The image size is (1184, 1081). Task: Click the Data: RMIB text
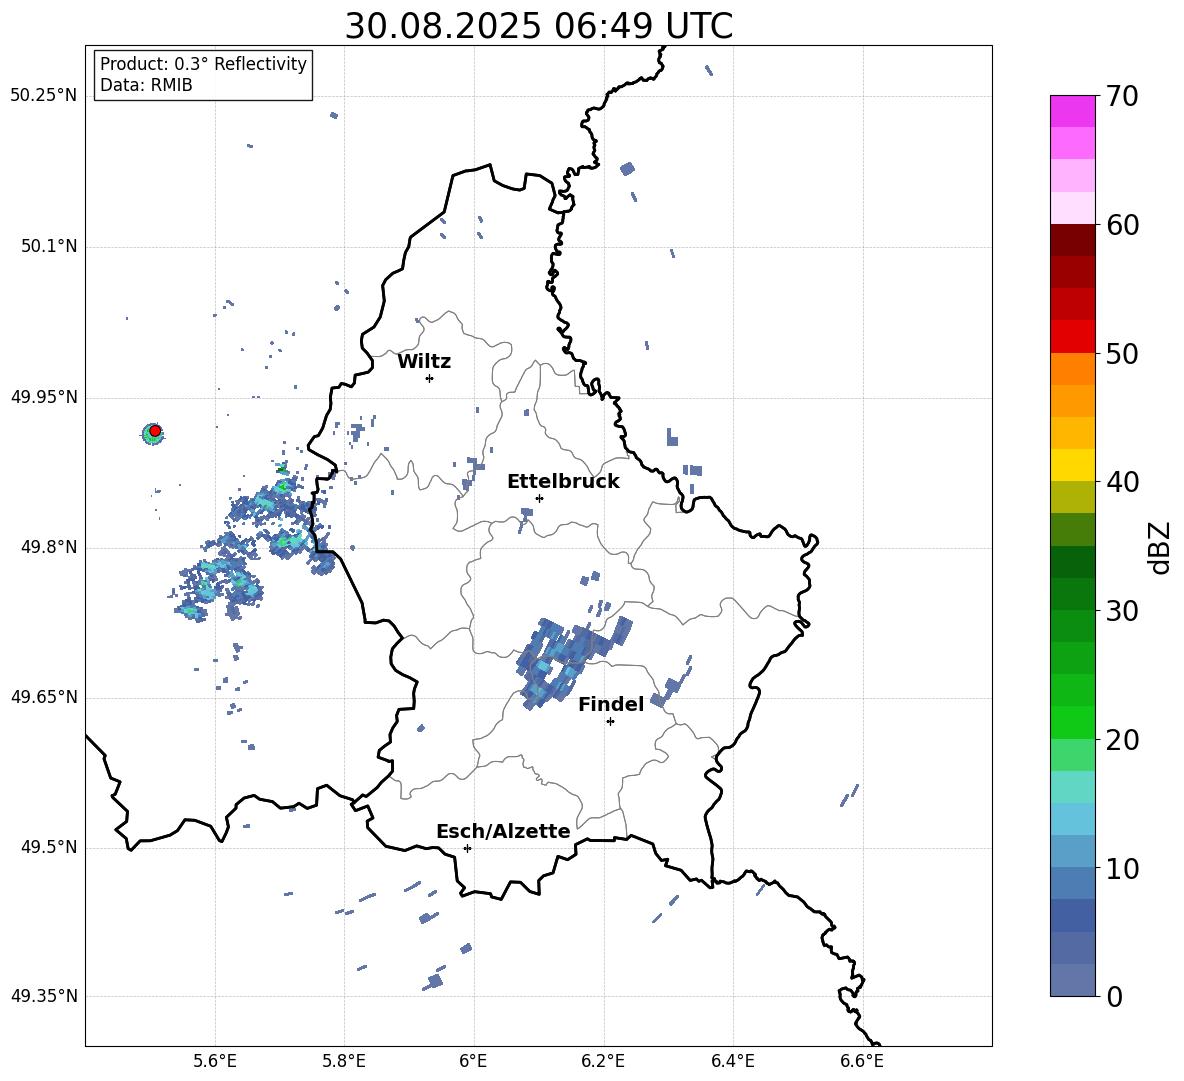(x=146, y=85)
